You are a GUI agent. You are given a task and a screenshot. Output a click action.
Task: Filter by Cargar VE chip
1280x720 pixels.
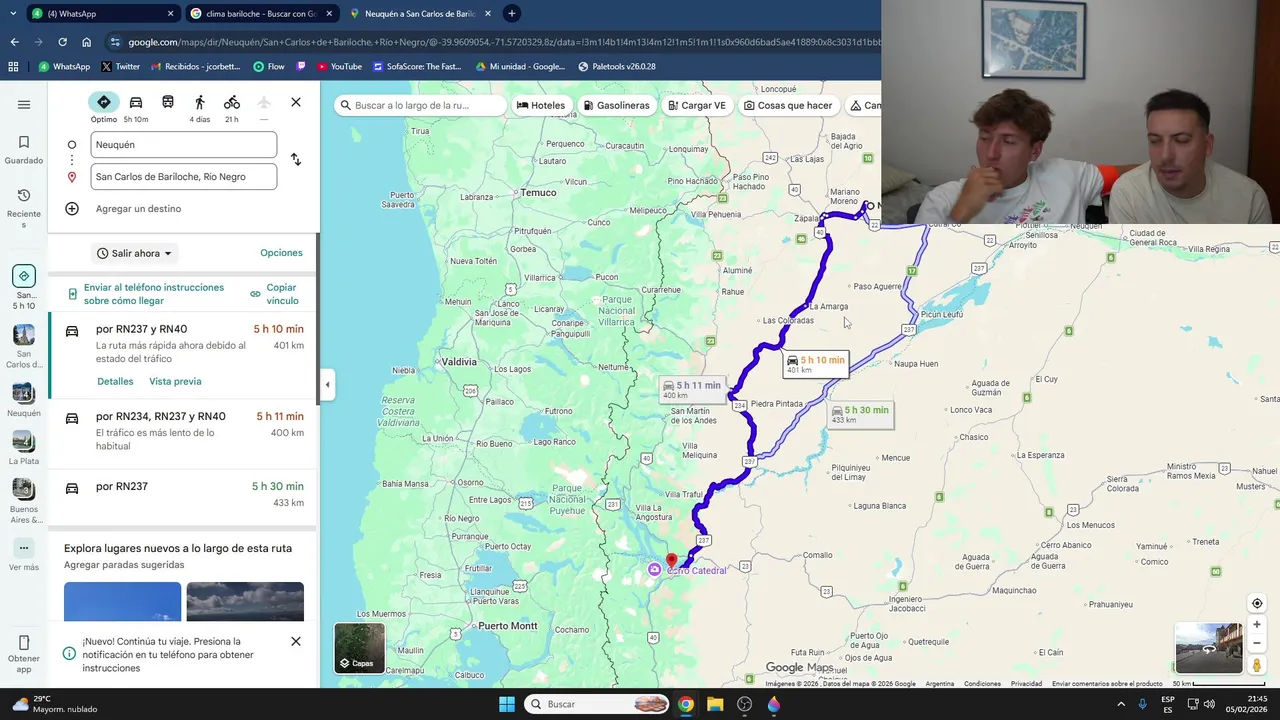click(x=697, y=105)
